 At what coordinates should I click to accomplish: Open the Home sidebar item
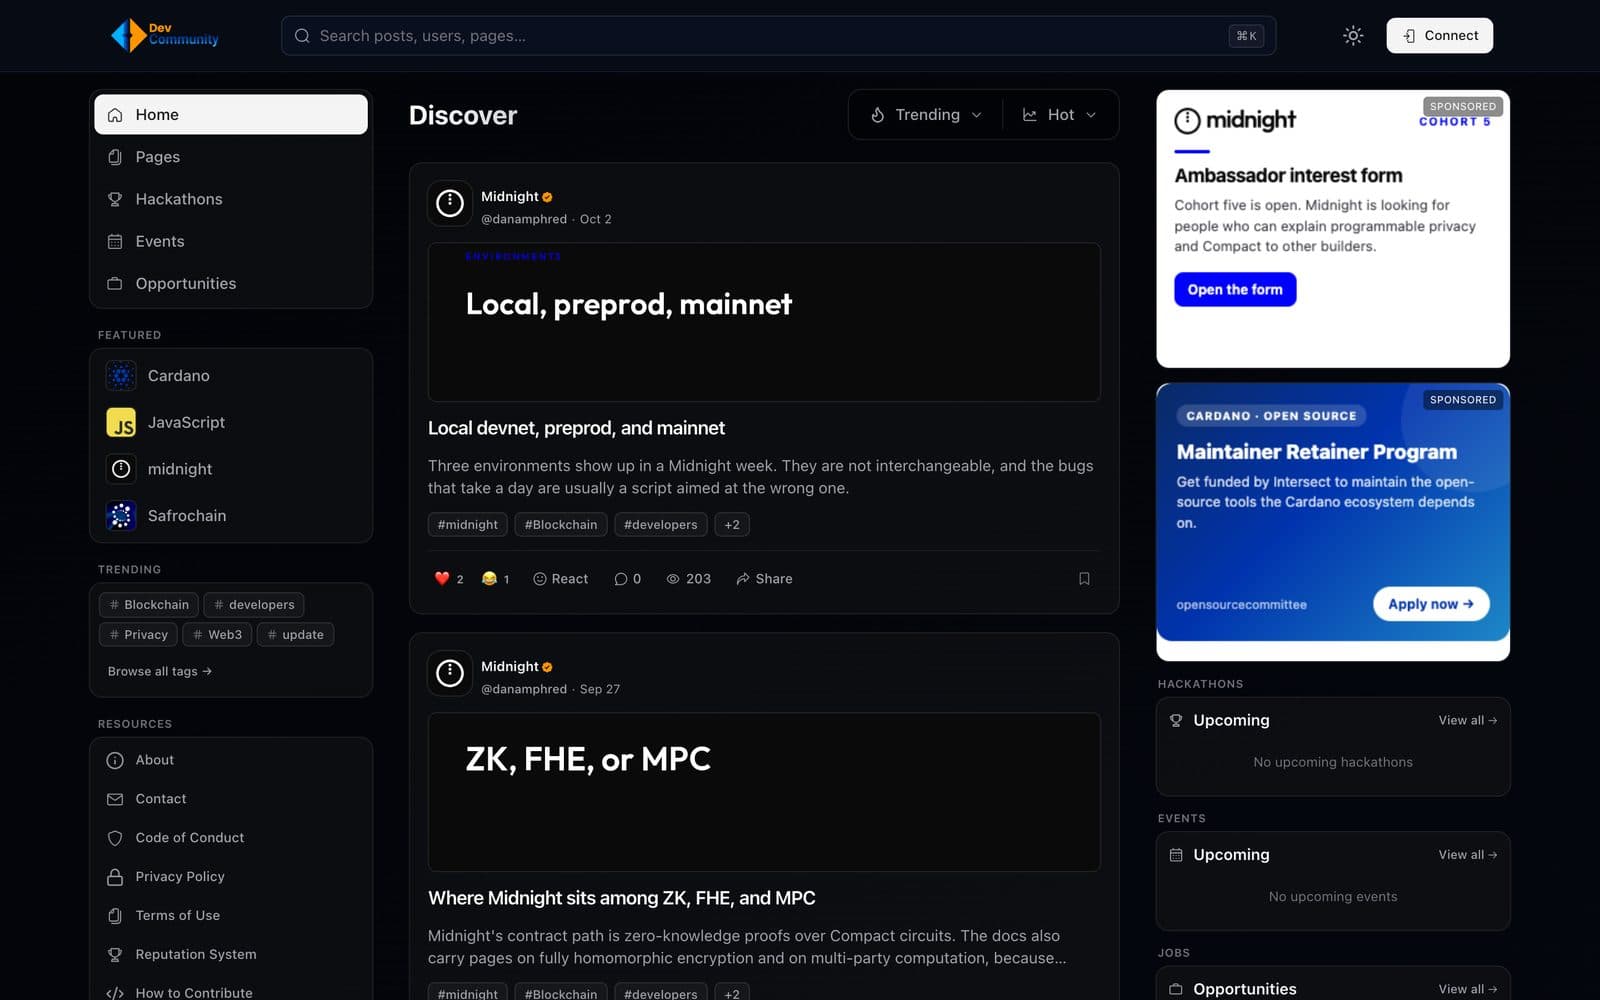click(x=231, y=114)
